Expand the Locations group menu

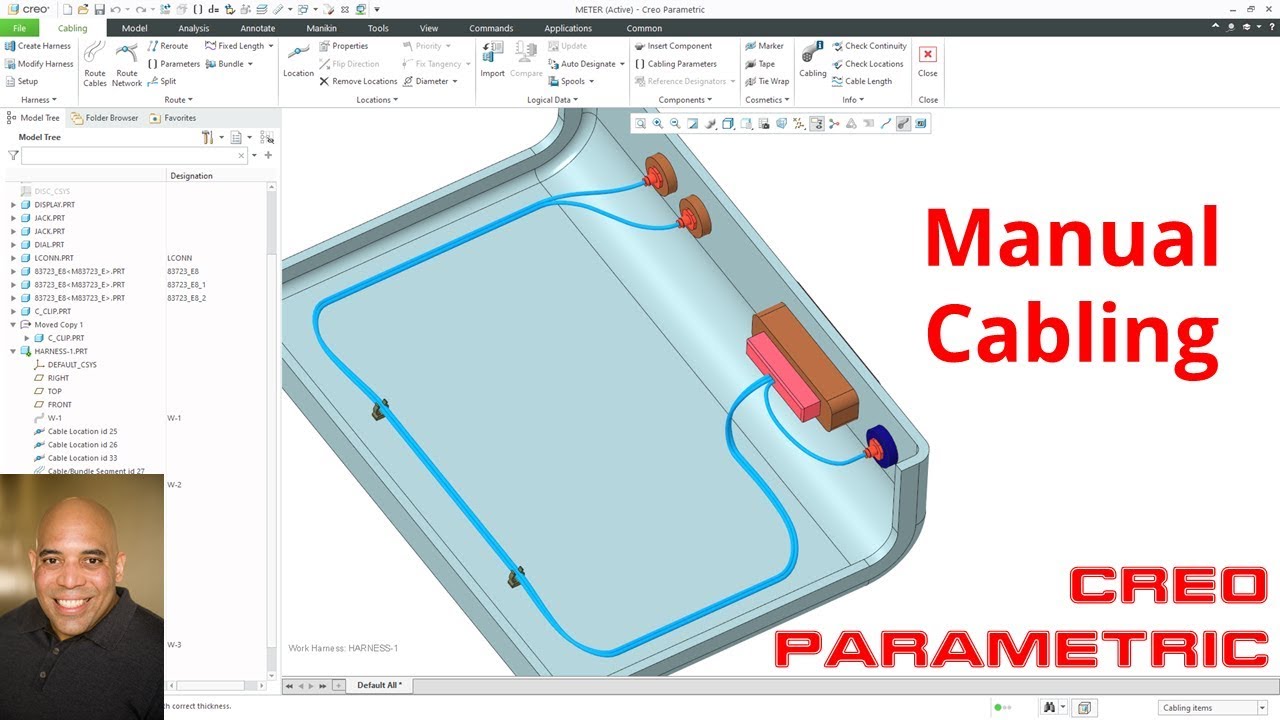[377, 100]
